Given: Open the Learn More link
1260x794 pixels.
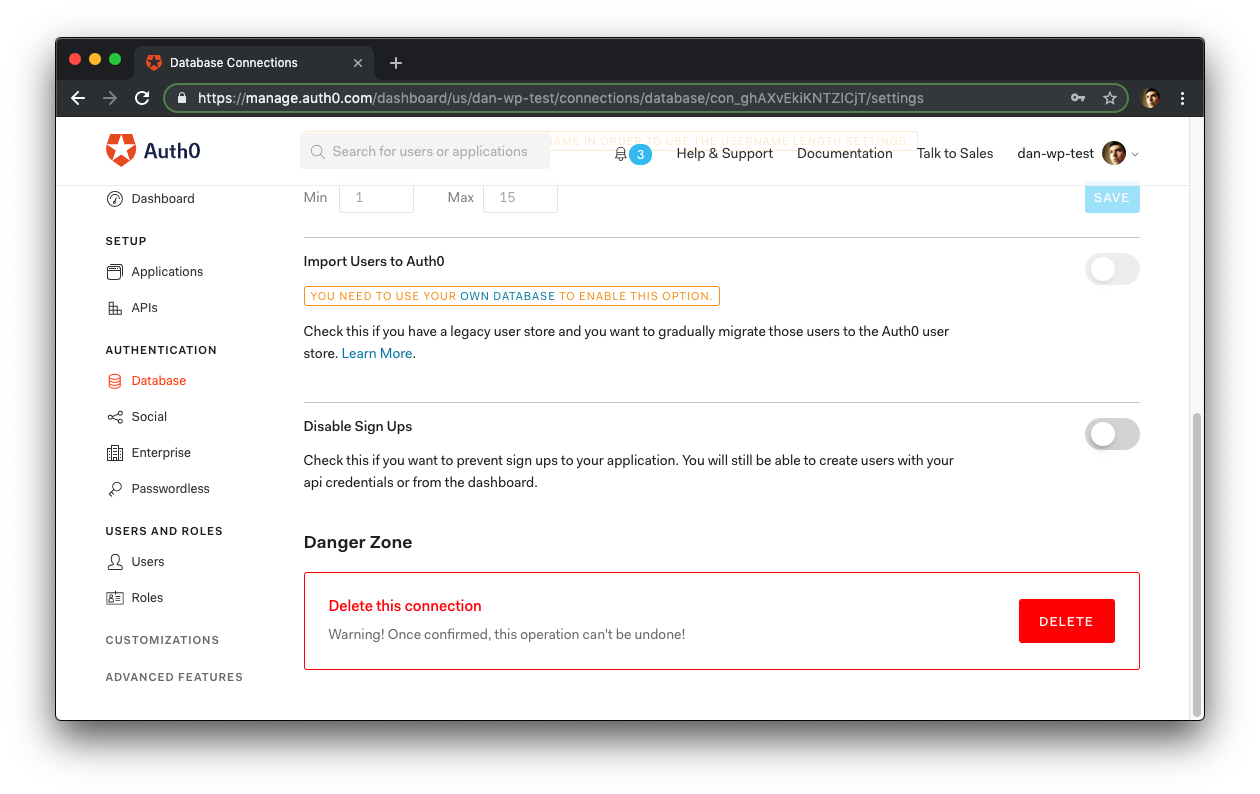Looking at the screenshot, I should (377, 354).
